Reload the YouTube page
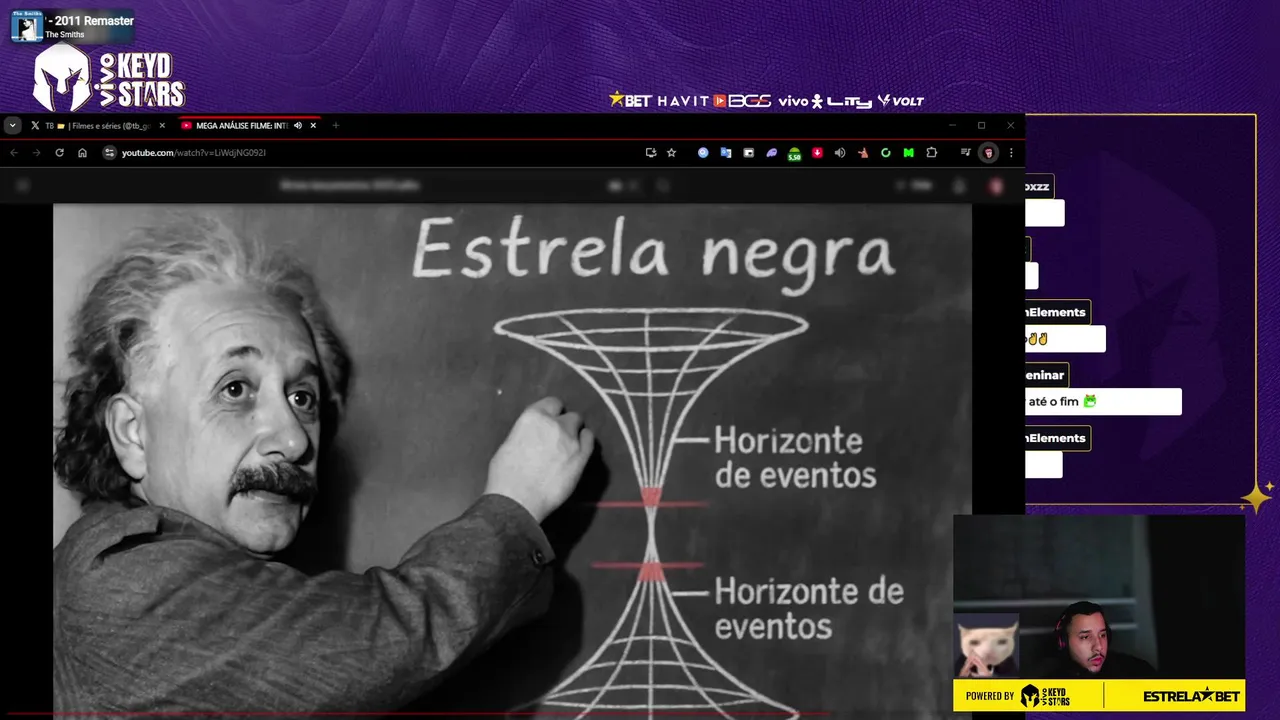 point(59,153)
